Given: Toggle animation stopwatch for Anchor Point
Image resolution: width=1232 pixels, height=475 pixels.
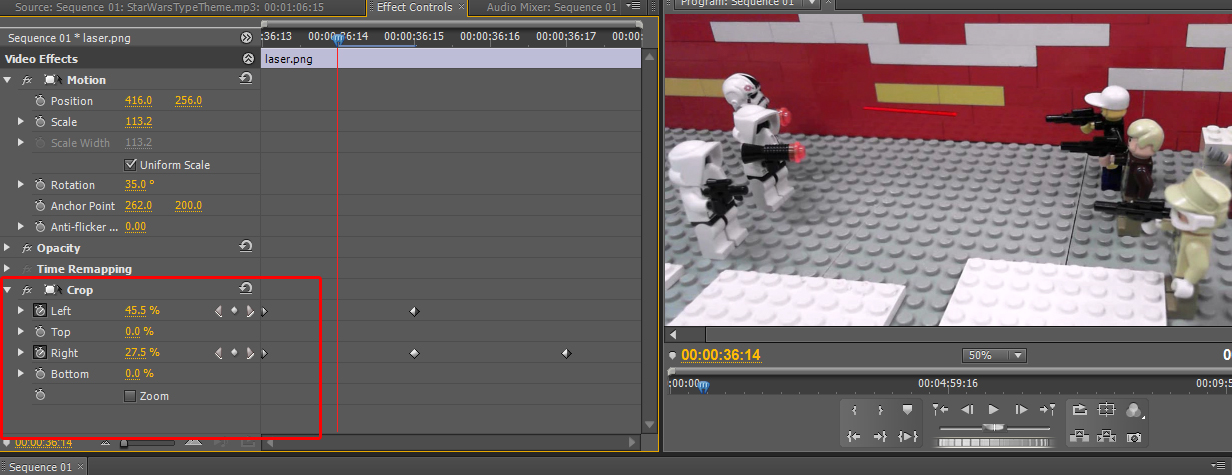Looking at the screenshot, I should coord(40,206).
